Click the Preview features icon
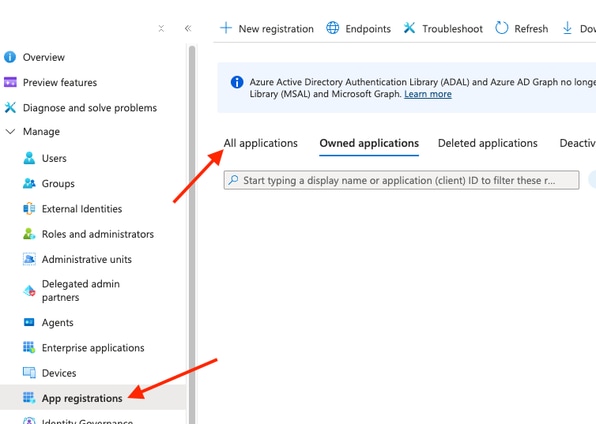The image size is (596, 424). tap(10, 82)
